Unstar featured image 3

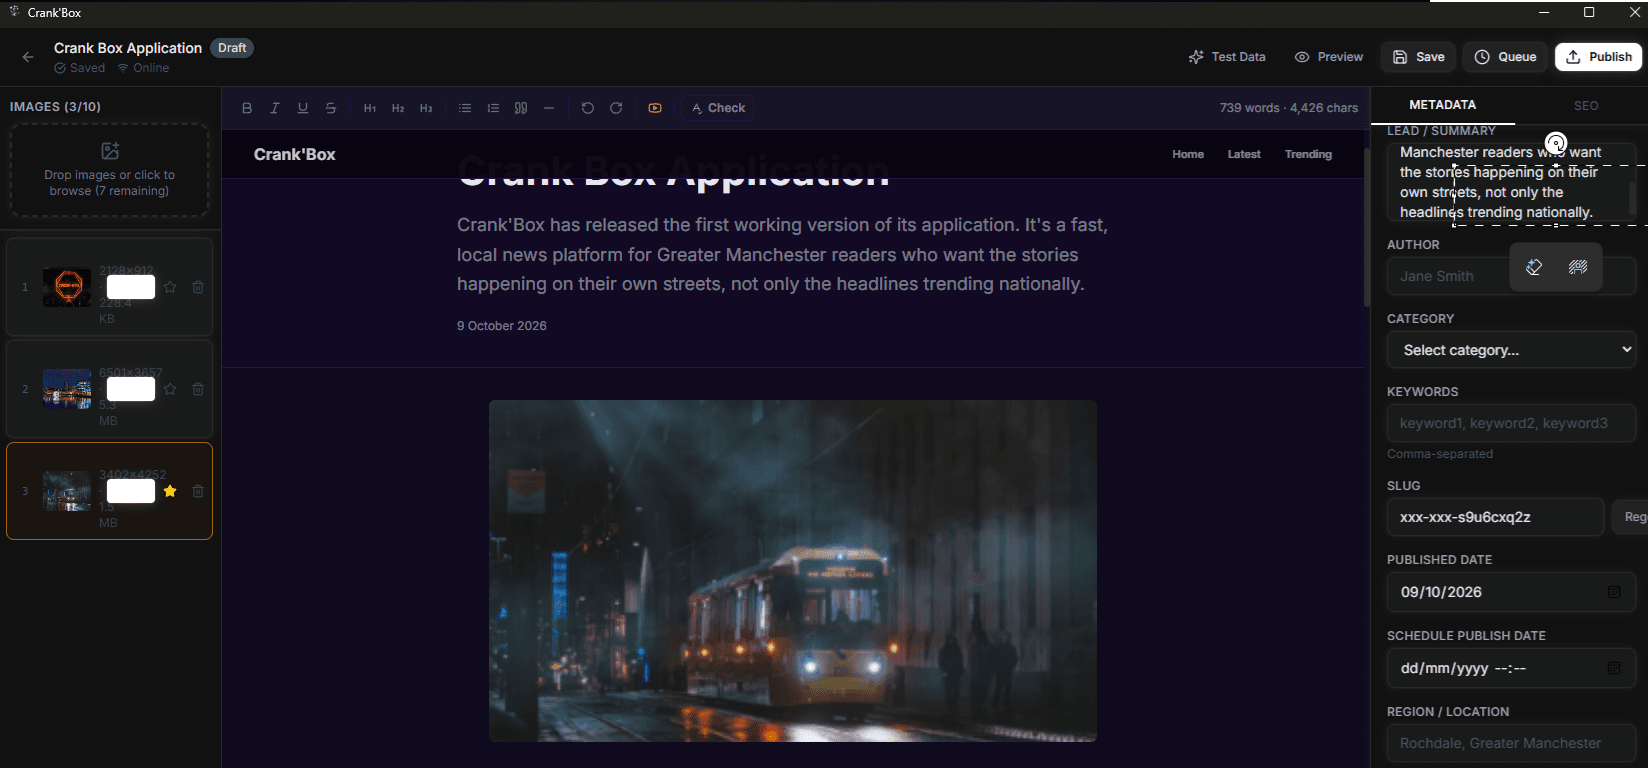point(170,491)
